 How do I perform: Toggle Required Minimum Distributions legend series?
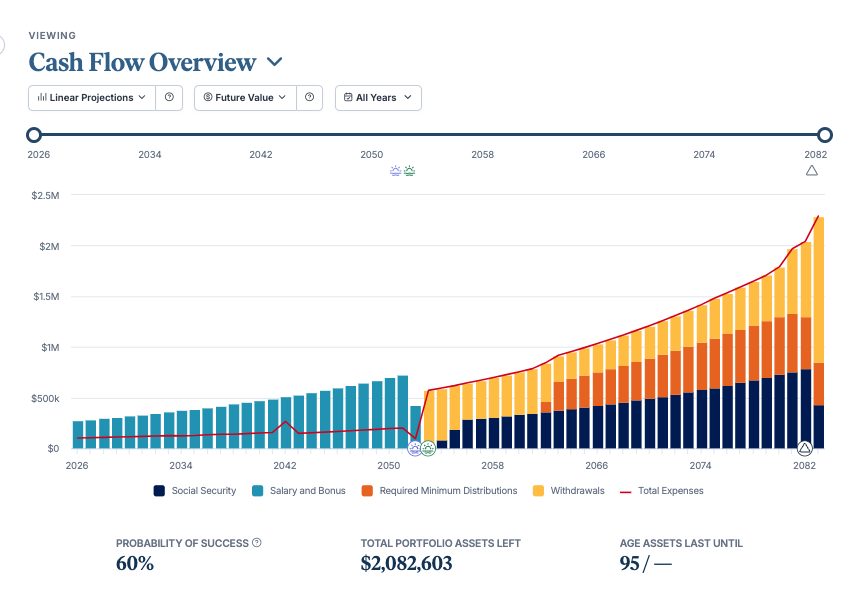(x=439, y=491)
